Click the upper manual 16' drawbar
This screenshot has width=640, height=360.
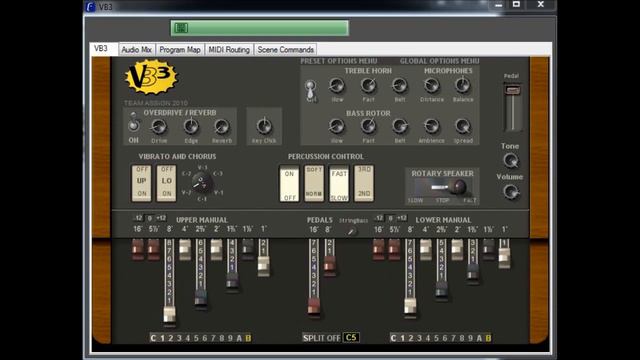tap(138, 249)
